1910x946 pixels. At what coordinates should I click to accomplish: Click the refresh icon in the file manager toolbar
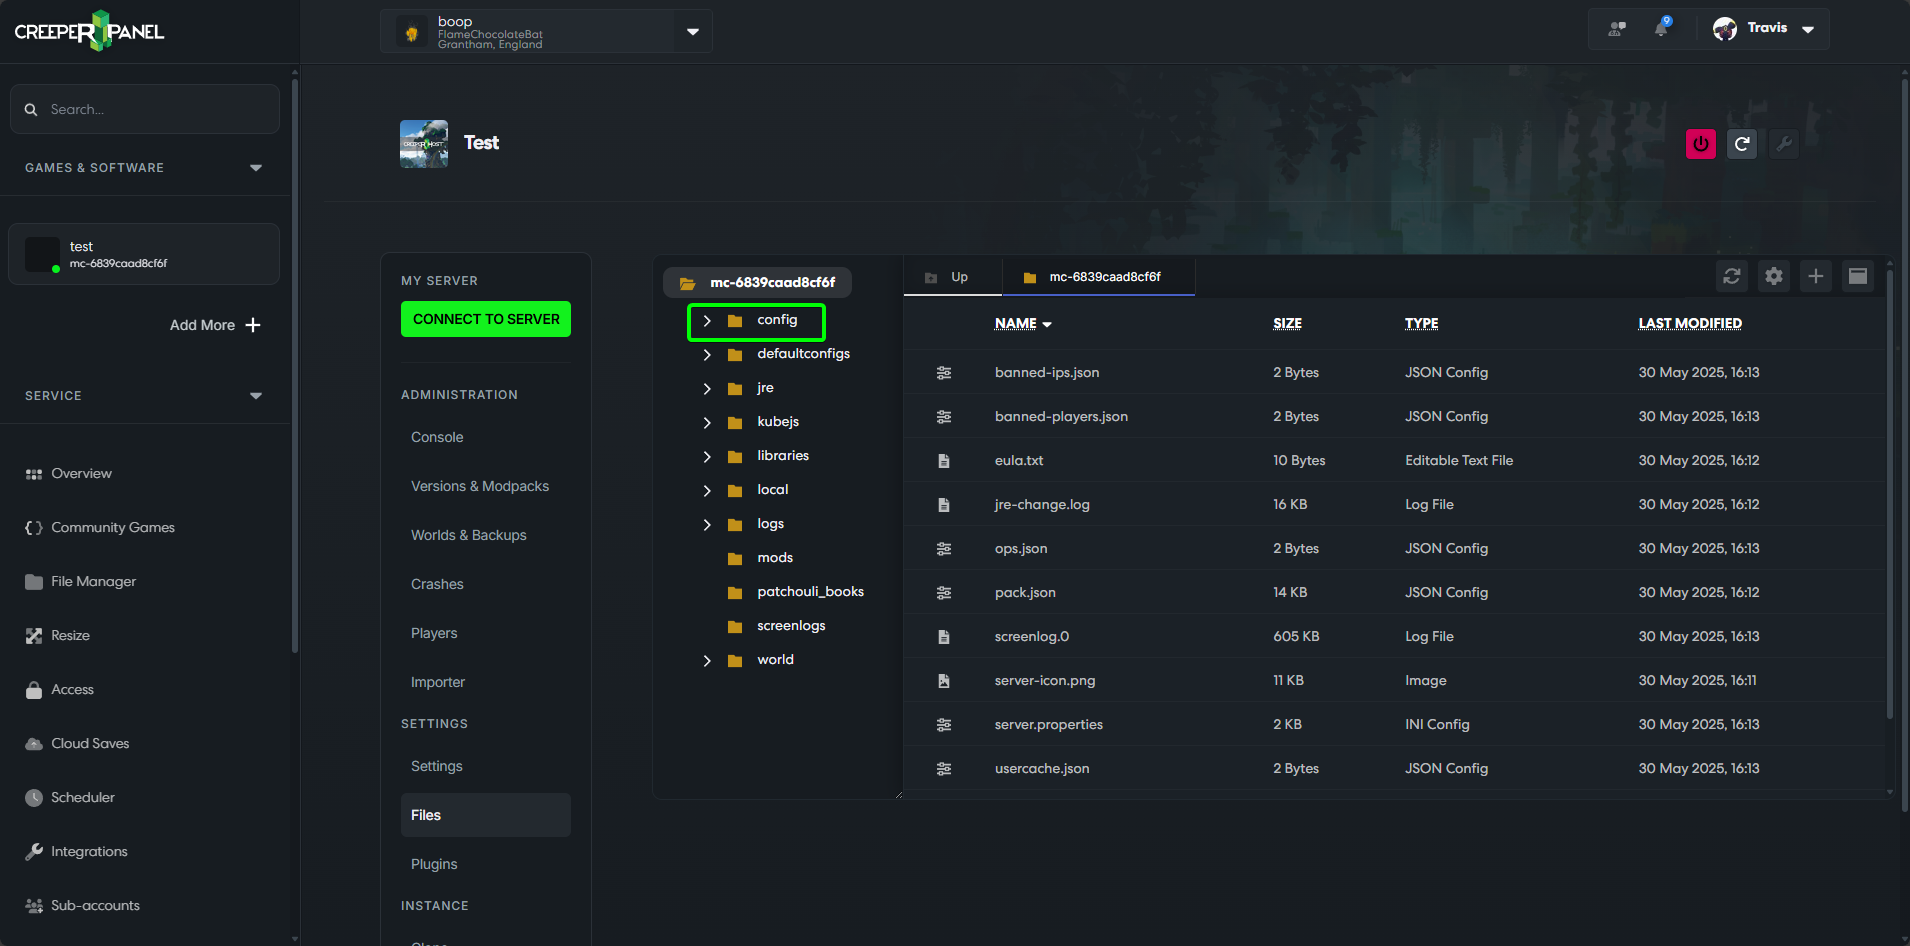point(1732,276)
